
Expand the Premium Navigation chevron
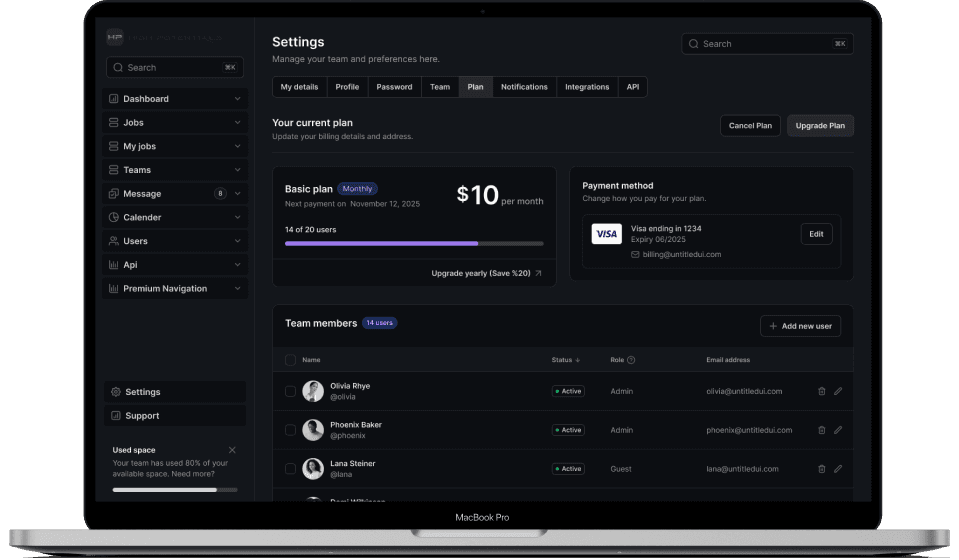click(237, 289)
